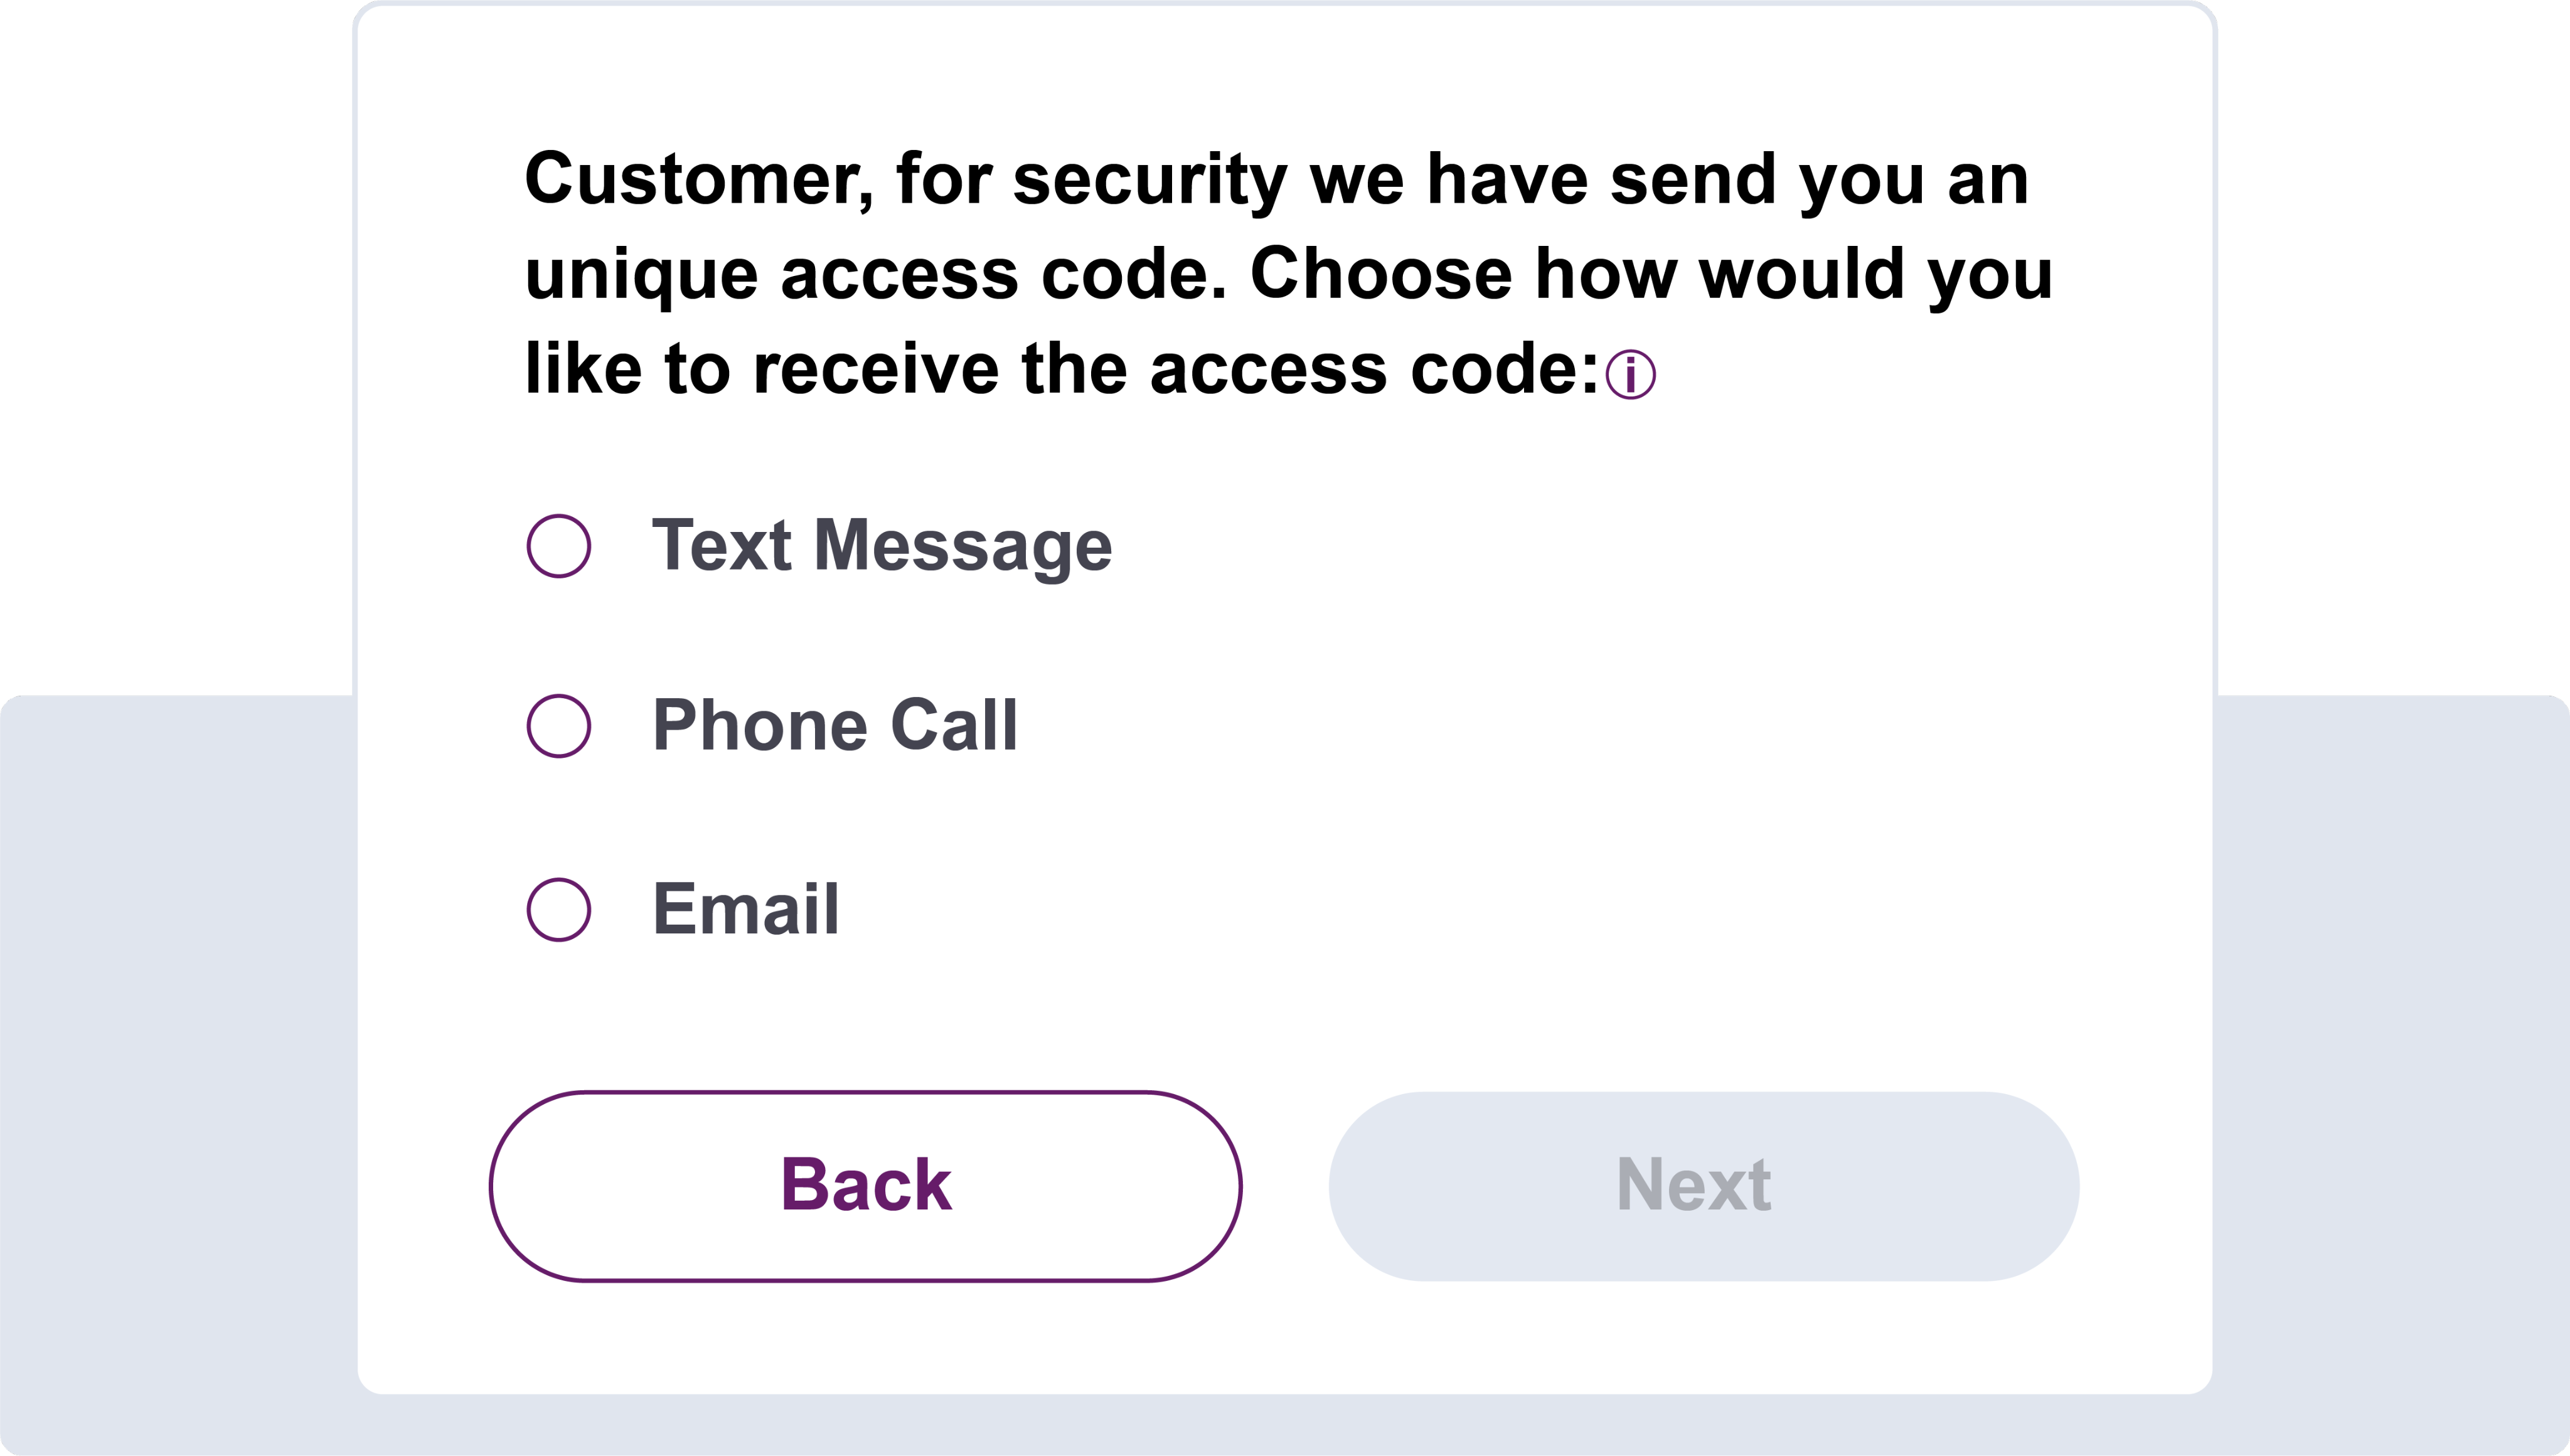Click the word "Choose" in the heading

click(x=1381, y=275)
